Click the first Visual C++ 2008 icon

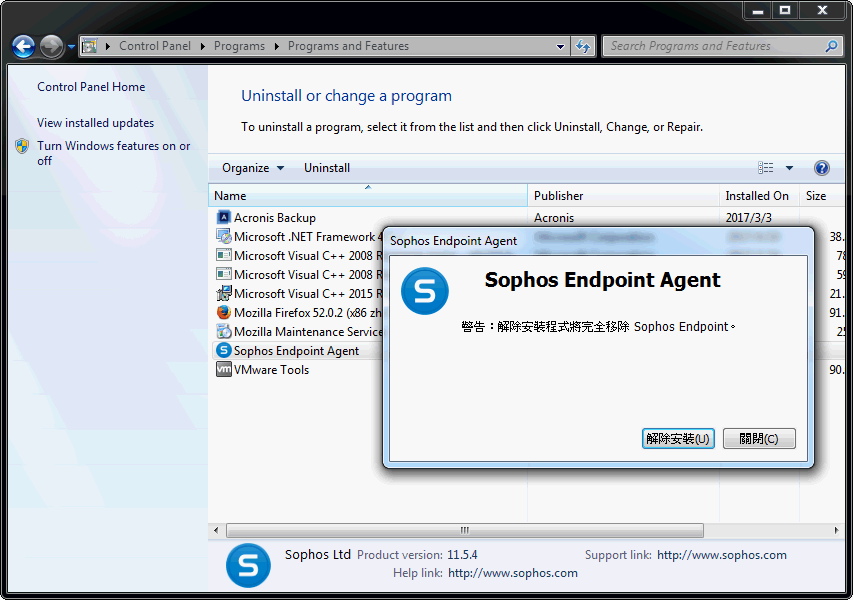coord(223,256)
